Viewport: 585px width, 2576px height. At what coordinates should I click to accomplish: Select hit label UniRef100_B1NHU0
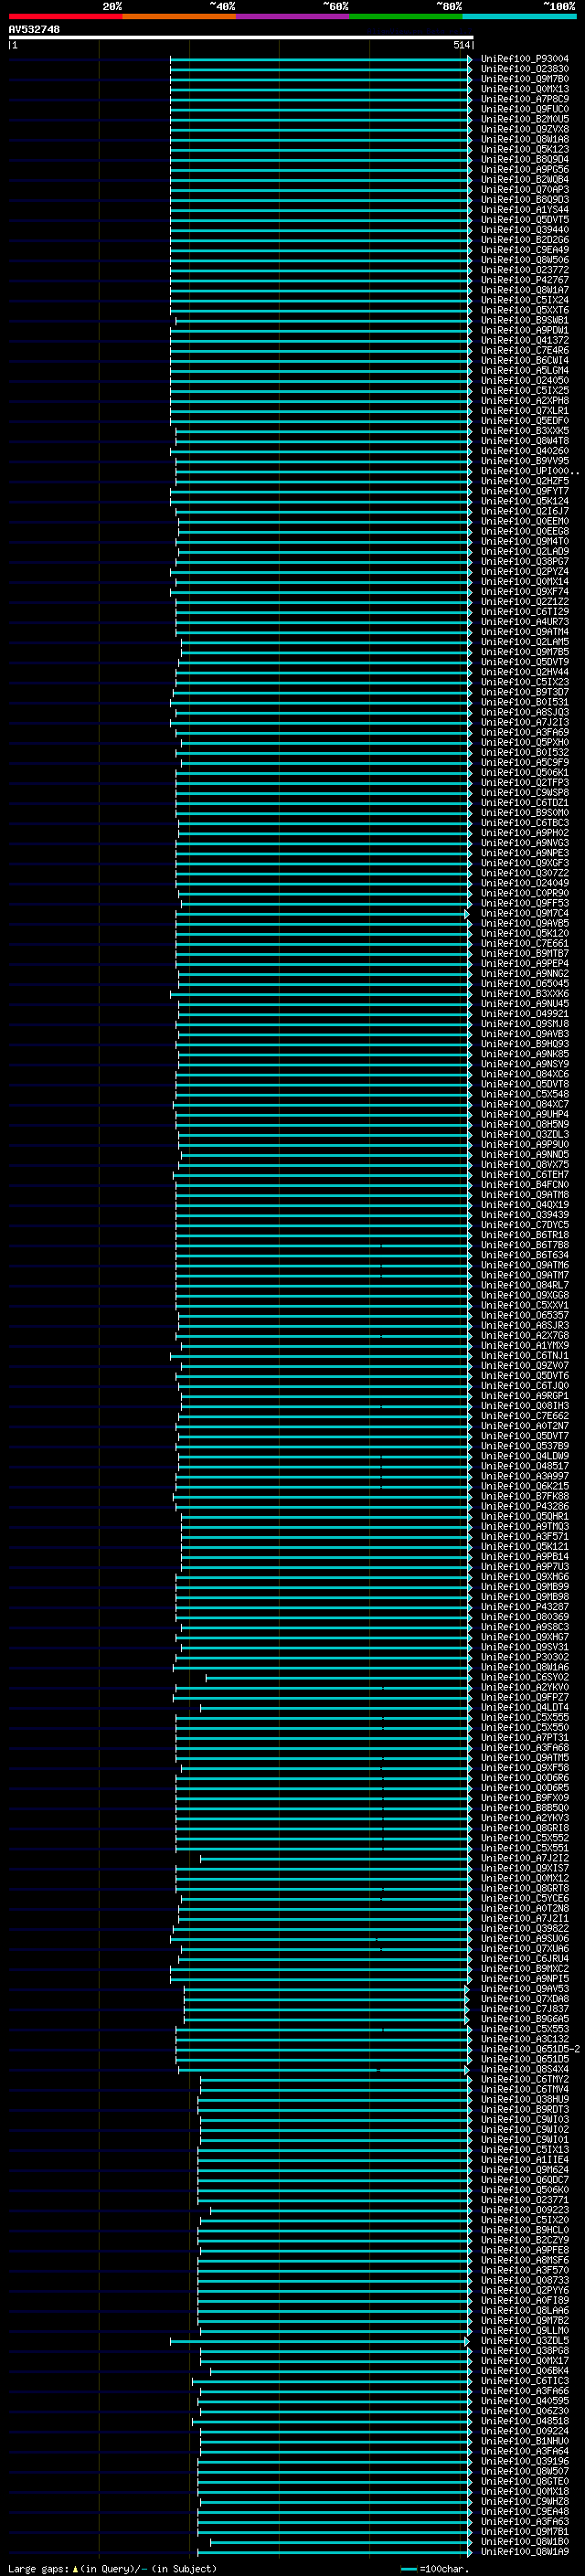(524, 2441)
